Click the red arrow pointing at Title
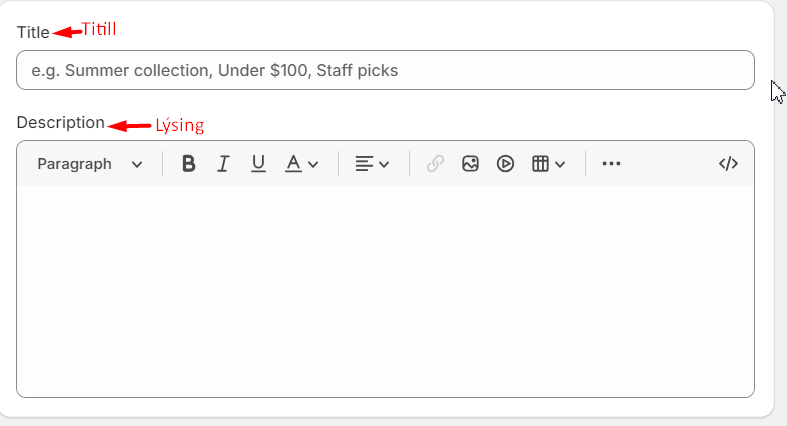787x426 pixels. coord(67,32)
